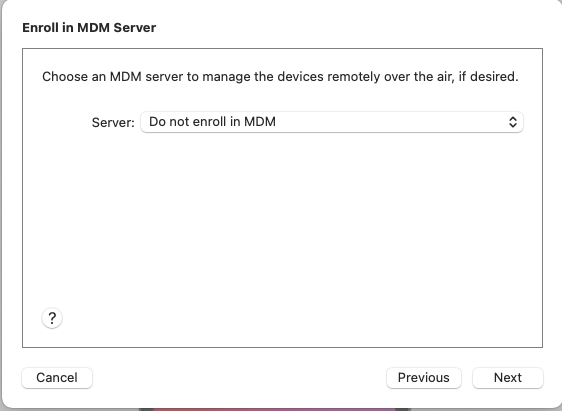
Task: Expand the MDM server choice list
Action: point(332,122)
